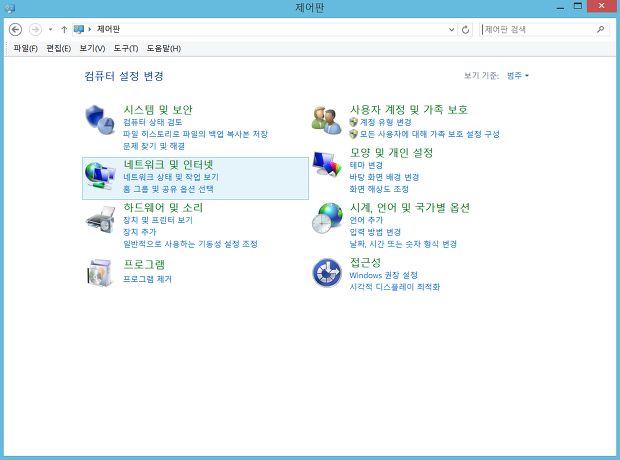
Task: Open the Appearance and Personalization monitor icon
Action: point(327,164)
